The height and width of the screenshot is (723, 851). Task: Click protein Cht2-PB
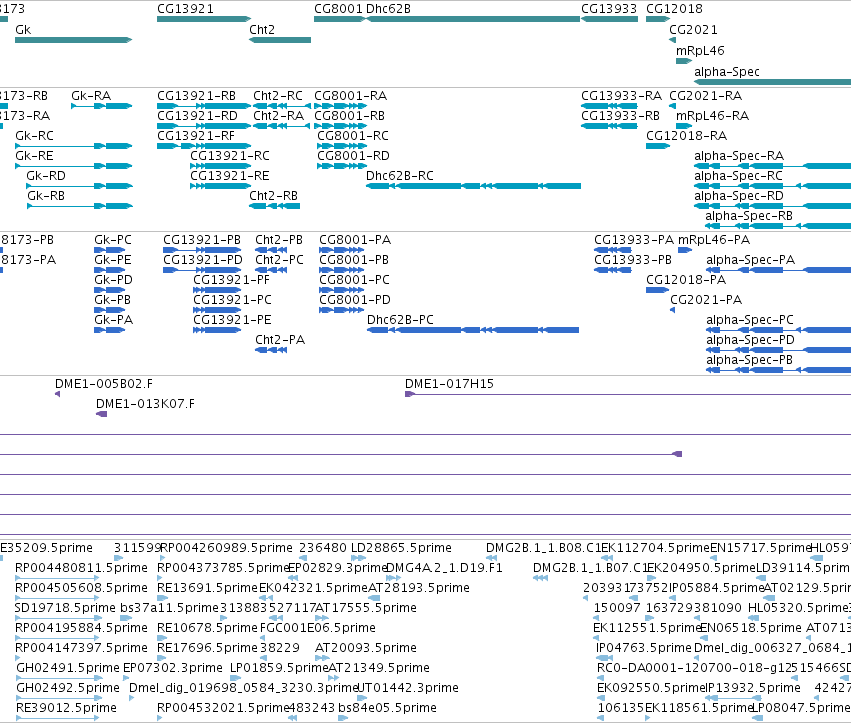271,250
